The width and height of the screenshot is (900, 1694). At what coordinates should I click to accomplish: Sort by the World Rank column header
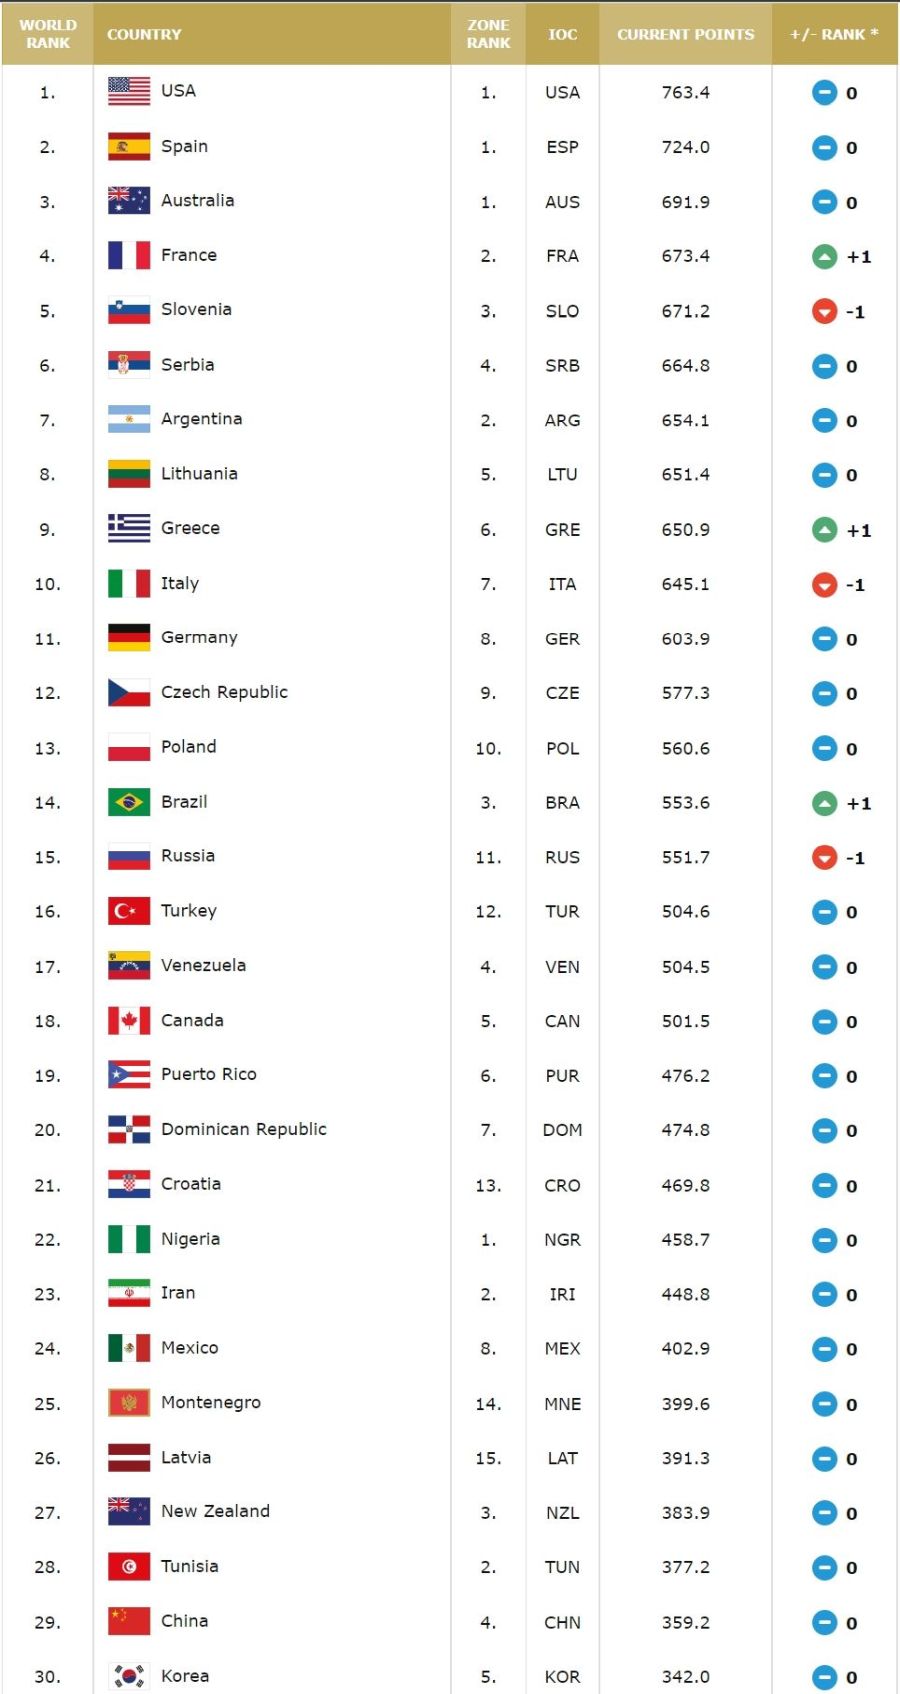pyautogui.click(x=48, y=34)
